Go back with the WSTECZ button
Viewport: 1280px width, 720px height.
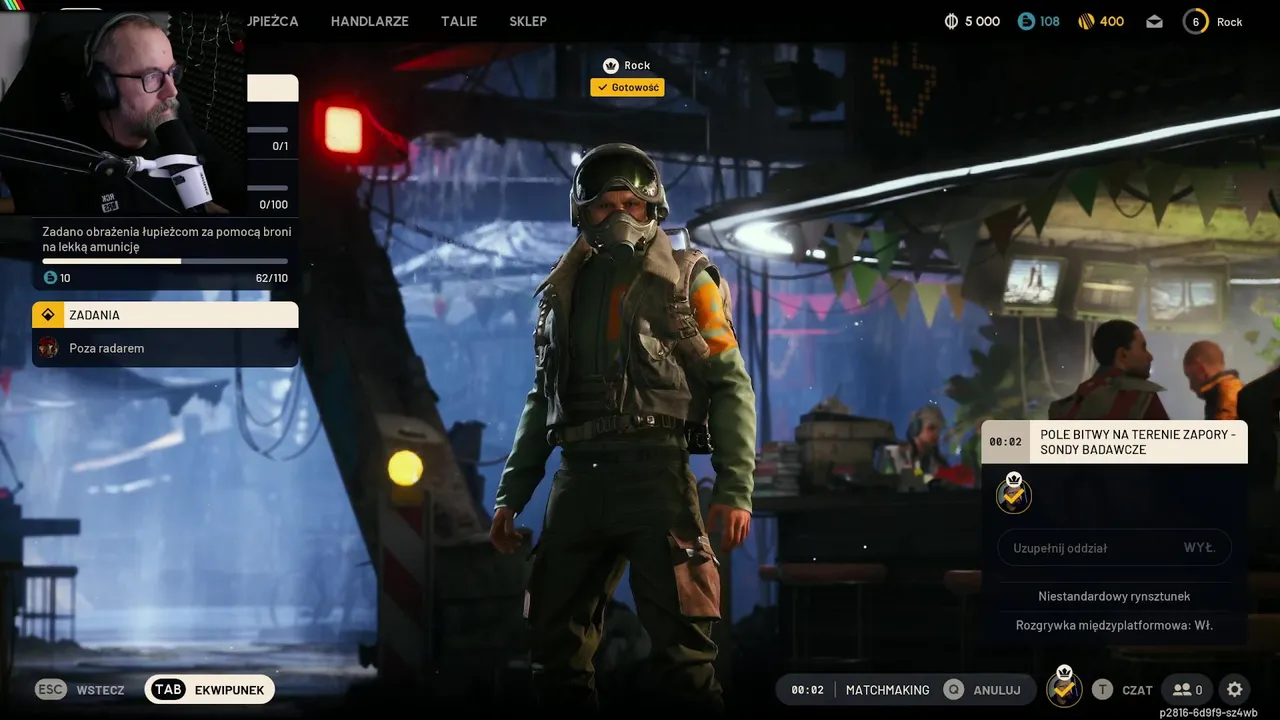(x=101, y=690)
